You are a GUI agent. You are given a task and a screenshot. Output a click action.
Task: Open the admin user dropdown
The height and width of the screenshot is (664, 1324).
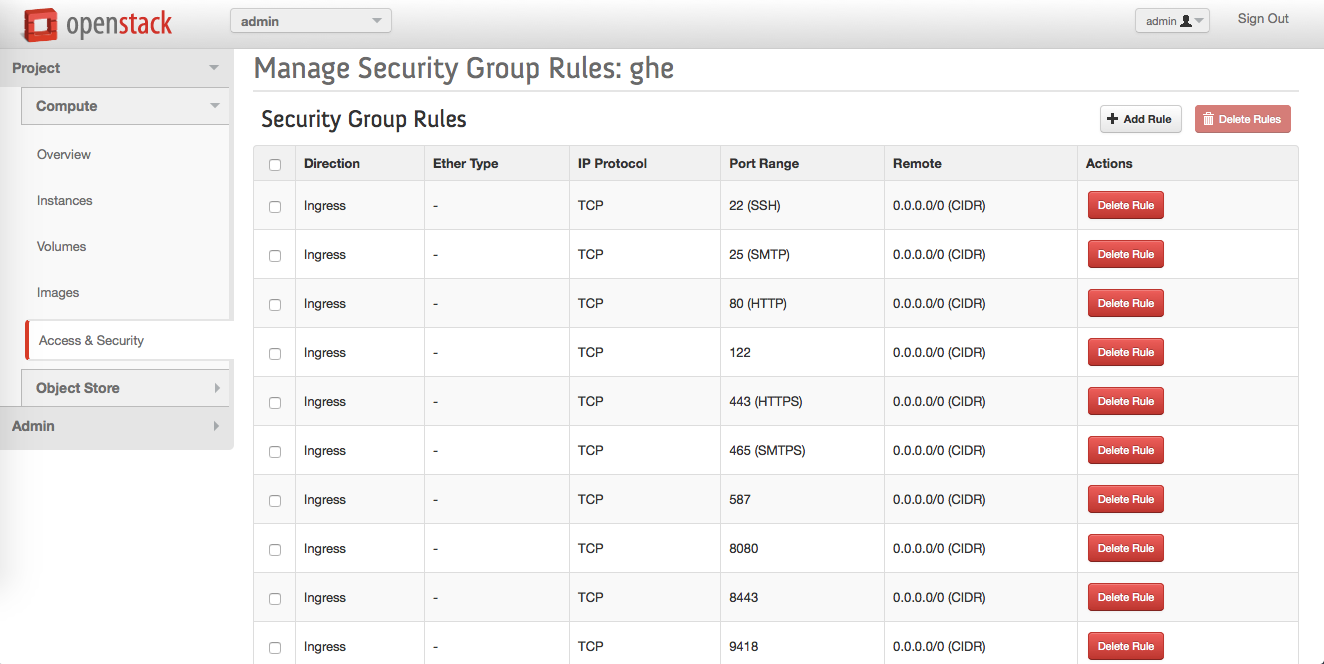click(1172, 21)
